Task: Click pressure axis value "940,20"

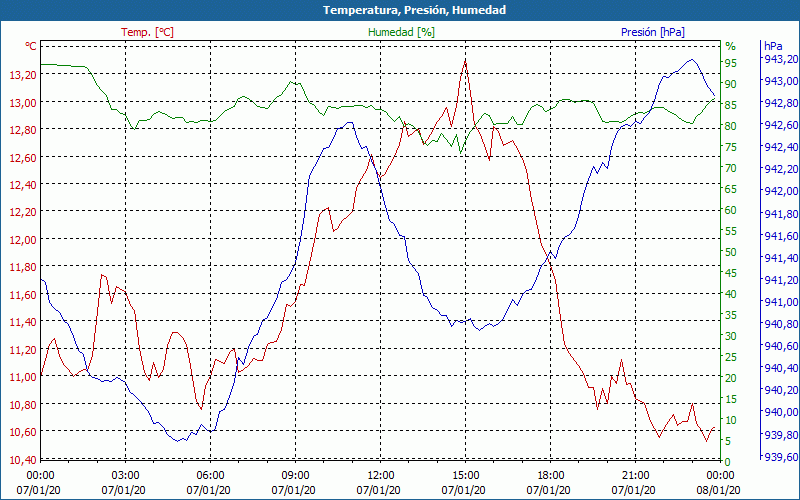Action: click(782, 390)
